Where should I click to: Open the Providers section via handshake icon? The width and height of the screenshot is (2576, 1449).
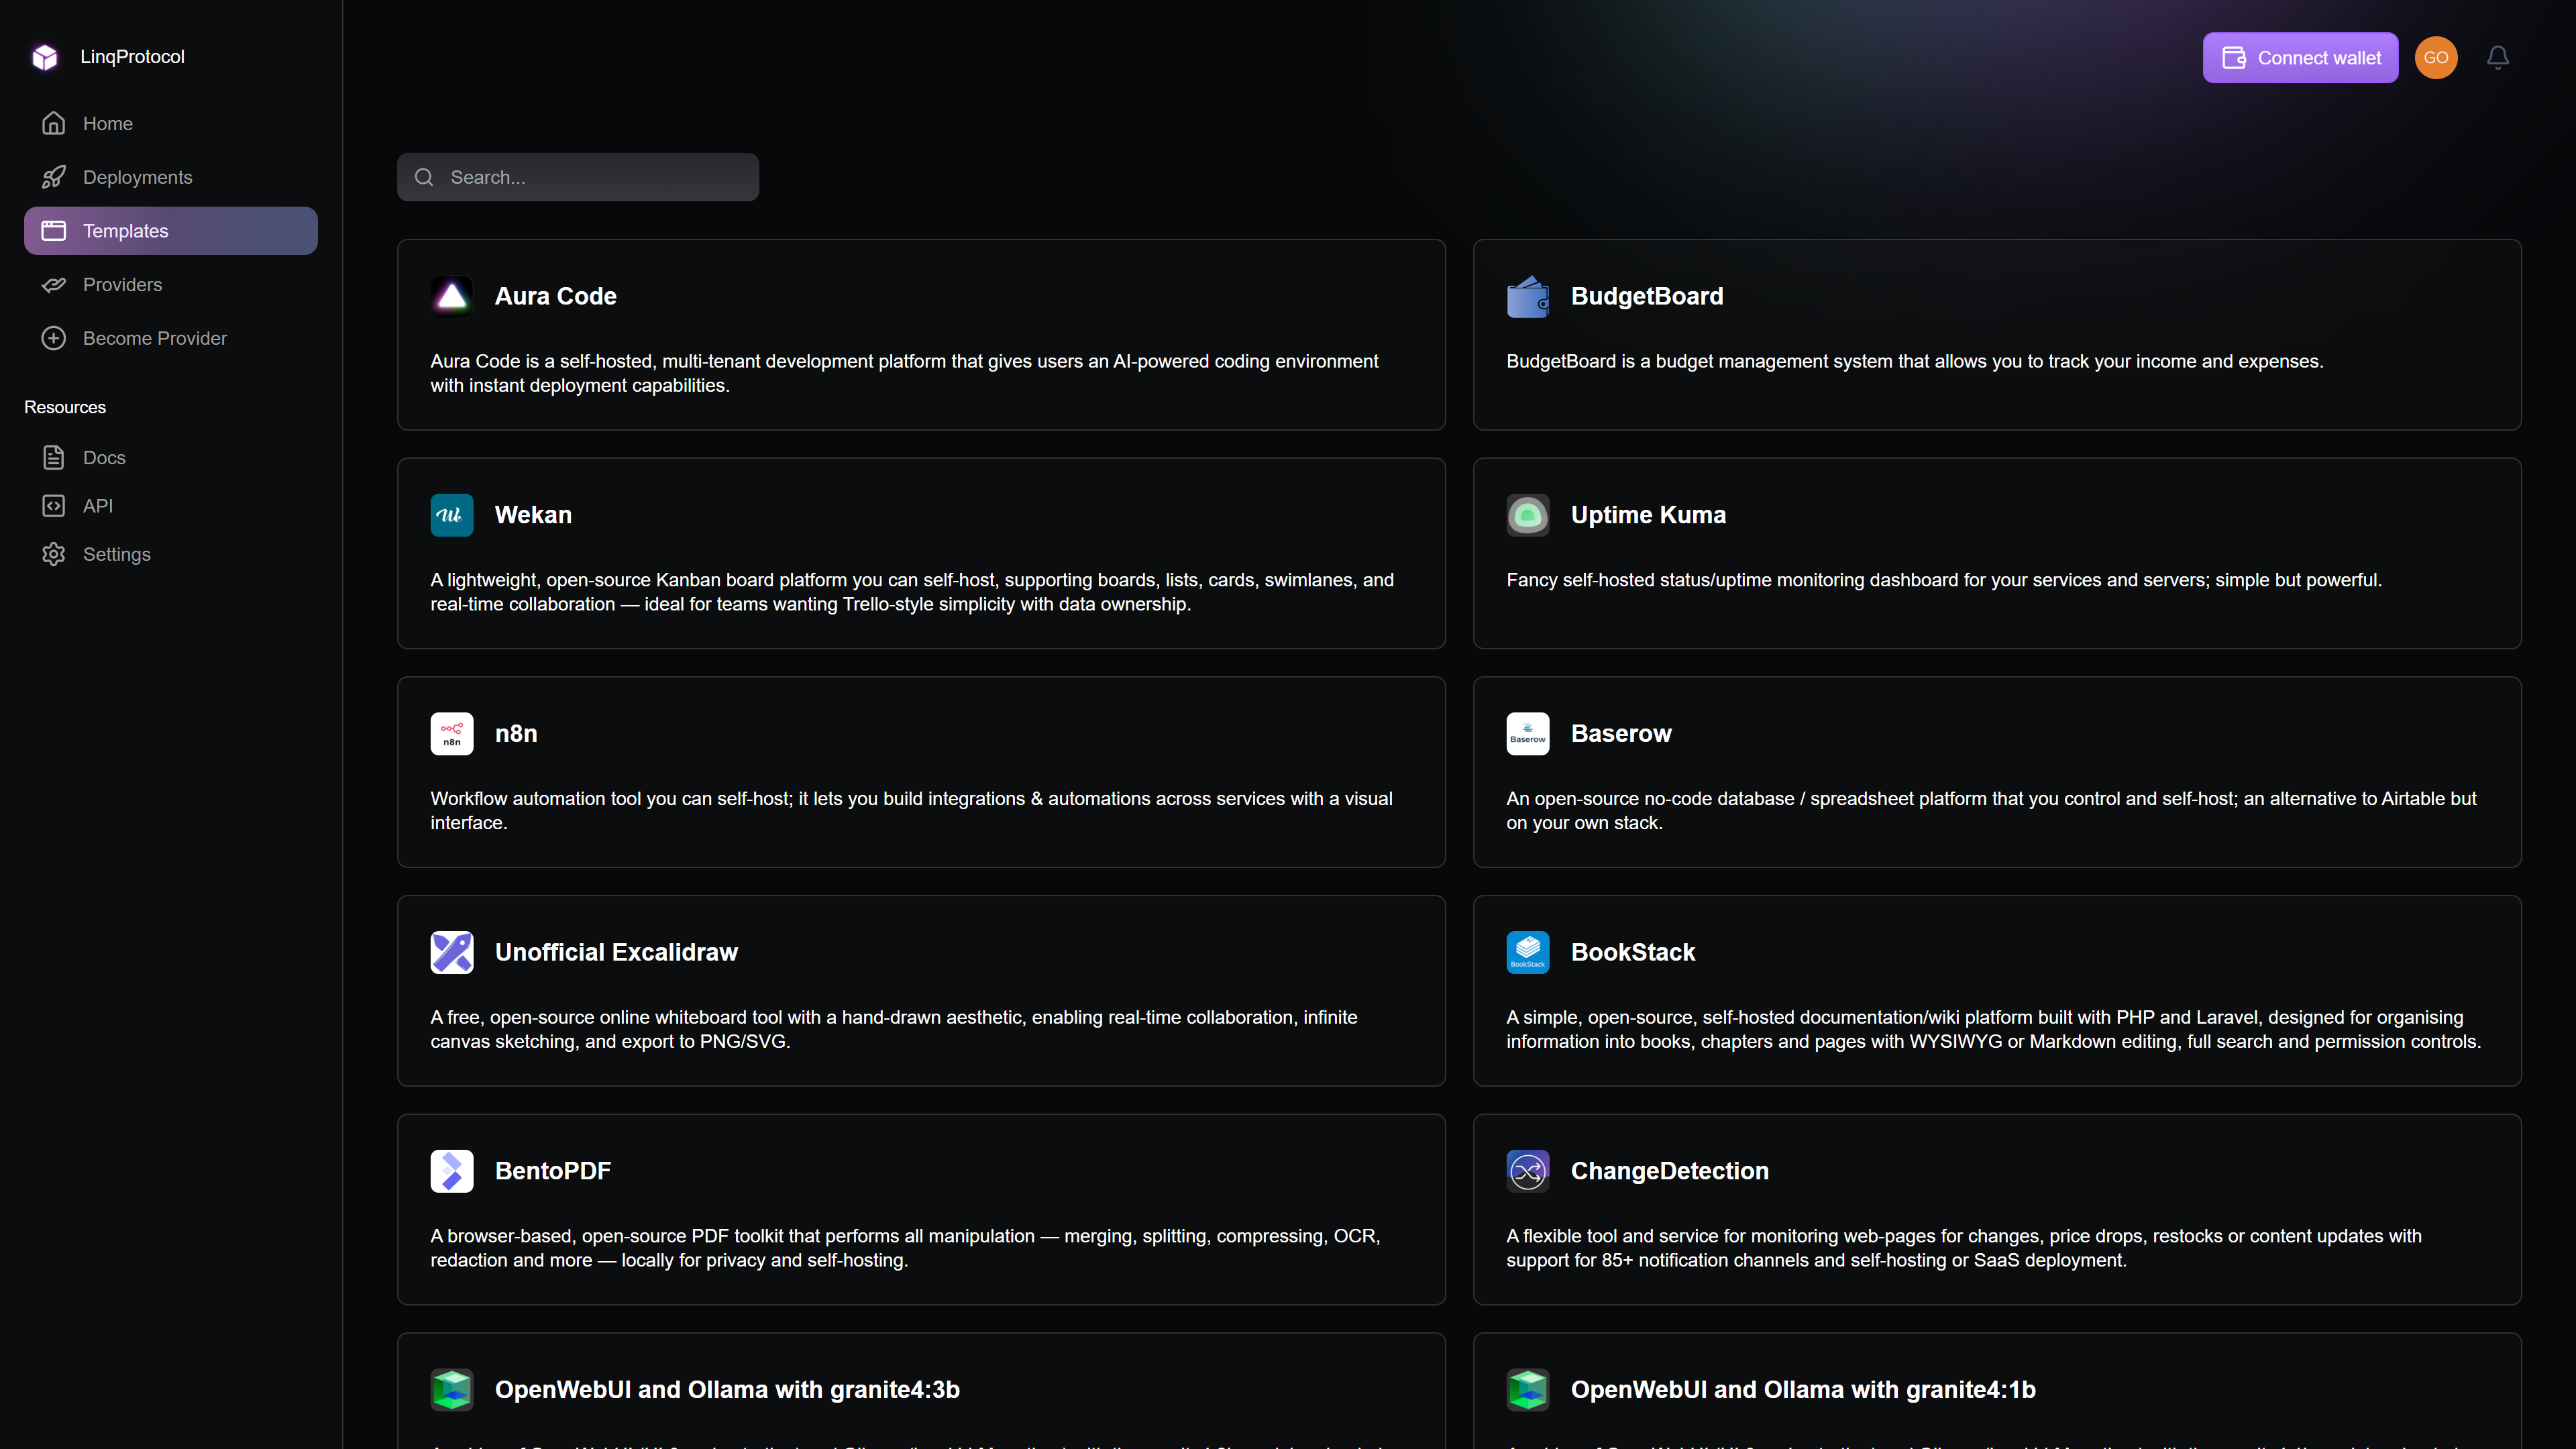click(x=54, y=284)
